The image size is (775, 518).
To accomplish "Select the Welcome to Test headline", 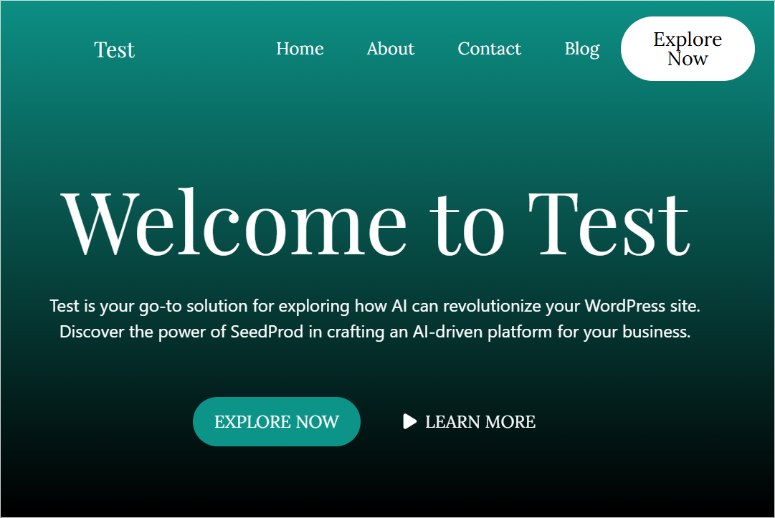I will [375, 222].
